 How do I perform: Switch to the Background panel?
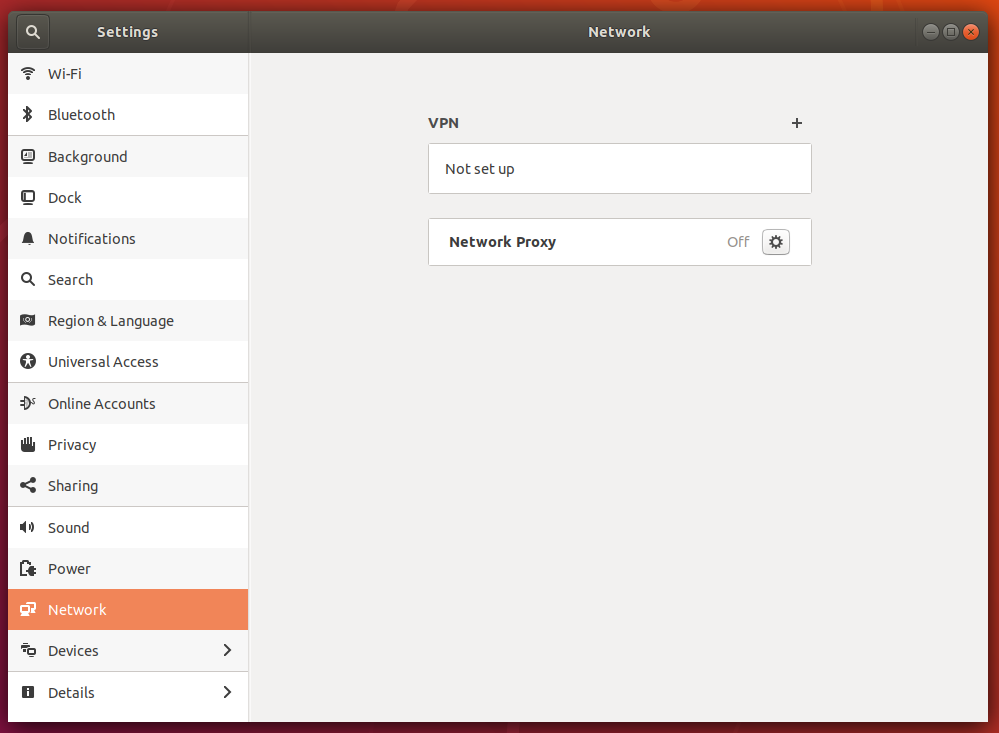(128, 157)
